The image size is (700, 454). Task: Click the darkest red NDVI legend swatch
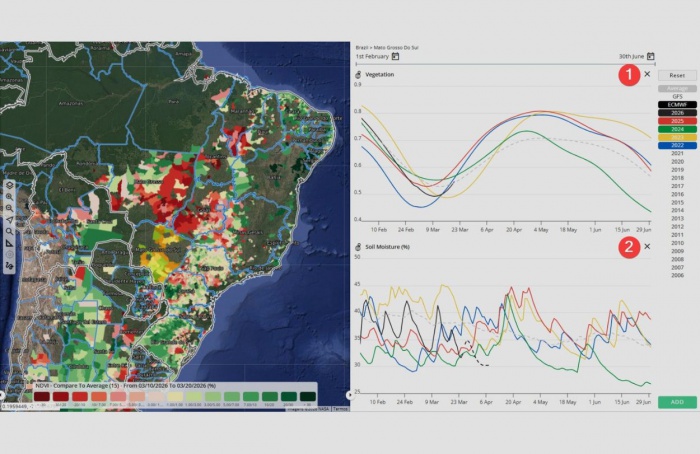[41, 397]
